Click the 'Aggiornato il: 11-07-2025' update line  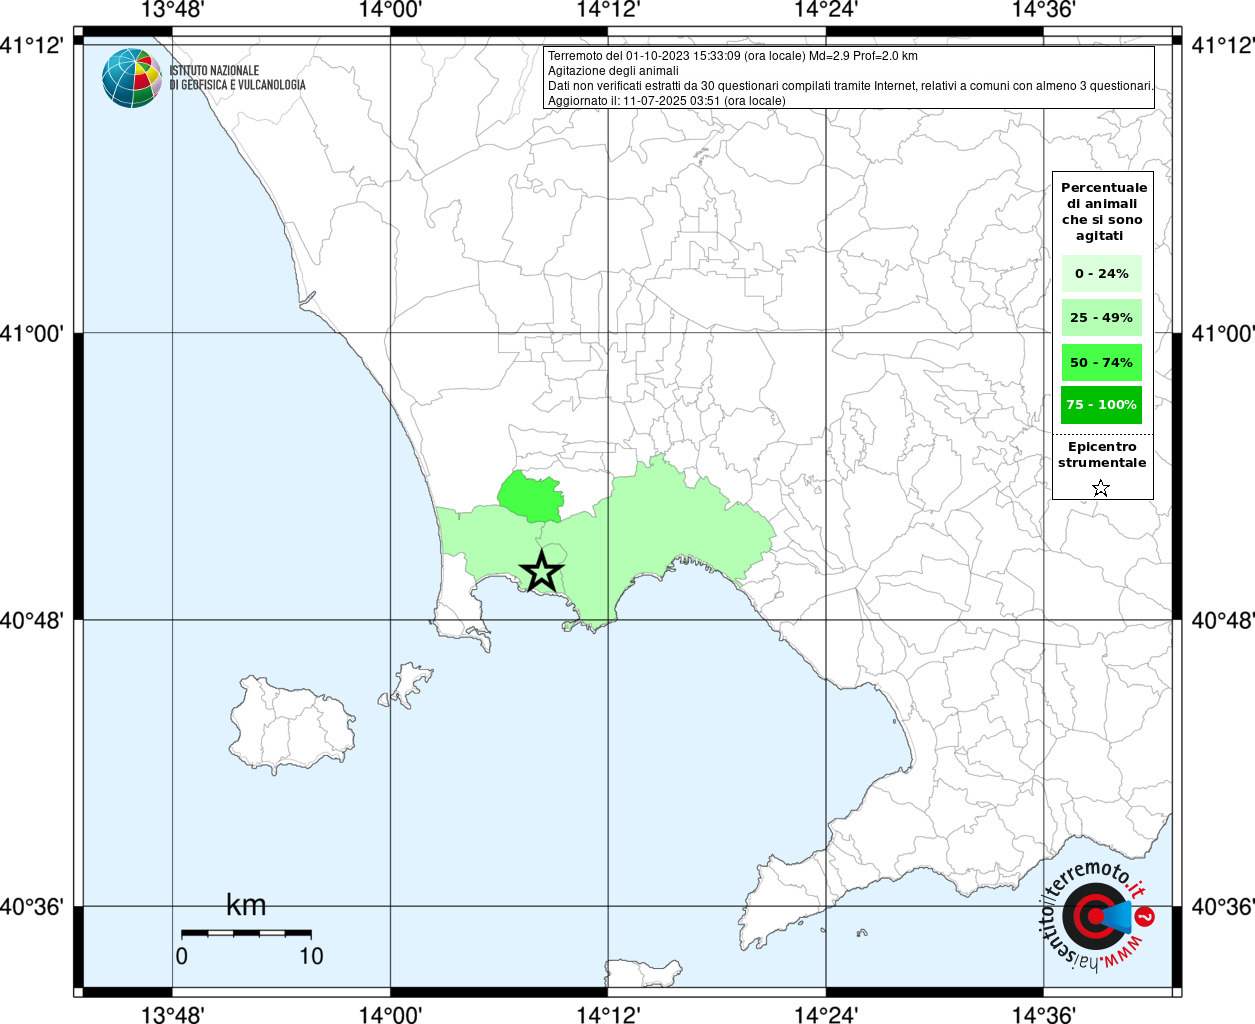pyautogui.click(x=666, y=101)
